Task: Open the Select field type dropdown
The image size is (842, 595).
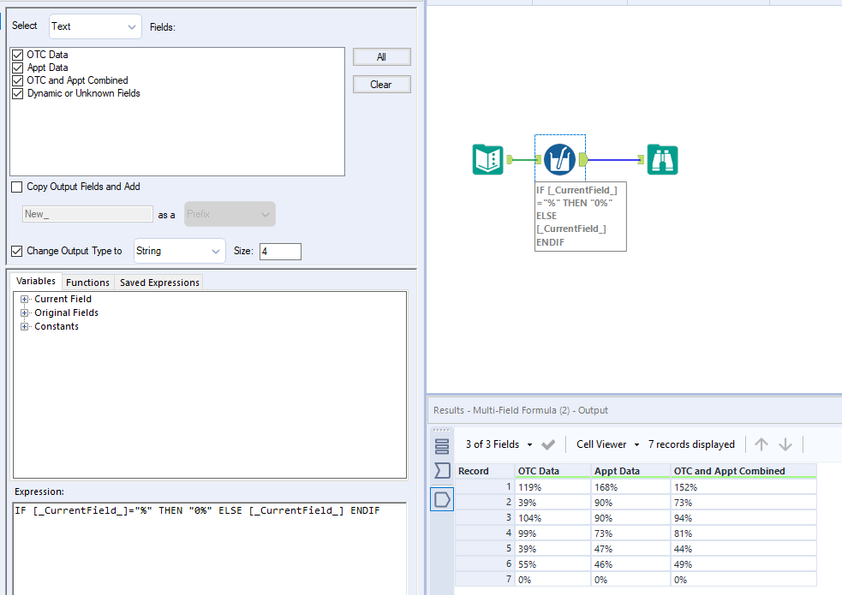Action: [95, 26]
